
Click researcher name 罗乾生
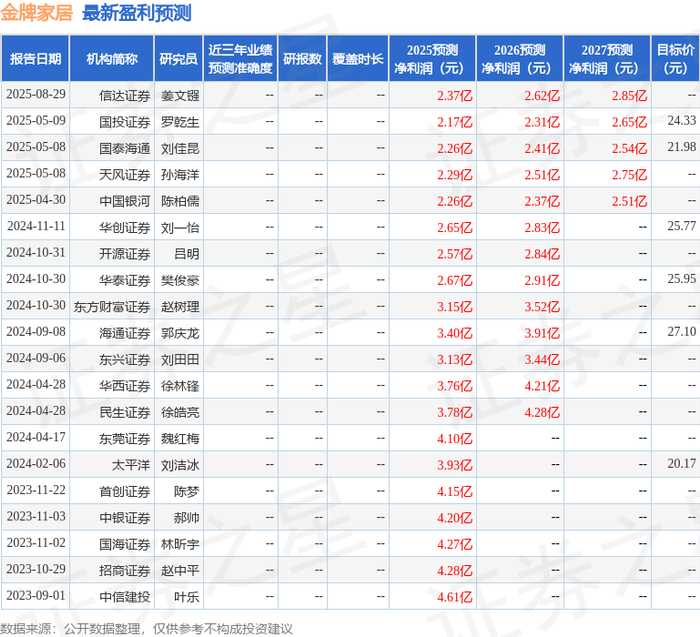click(x=180, y=122)
